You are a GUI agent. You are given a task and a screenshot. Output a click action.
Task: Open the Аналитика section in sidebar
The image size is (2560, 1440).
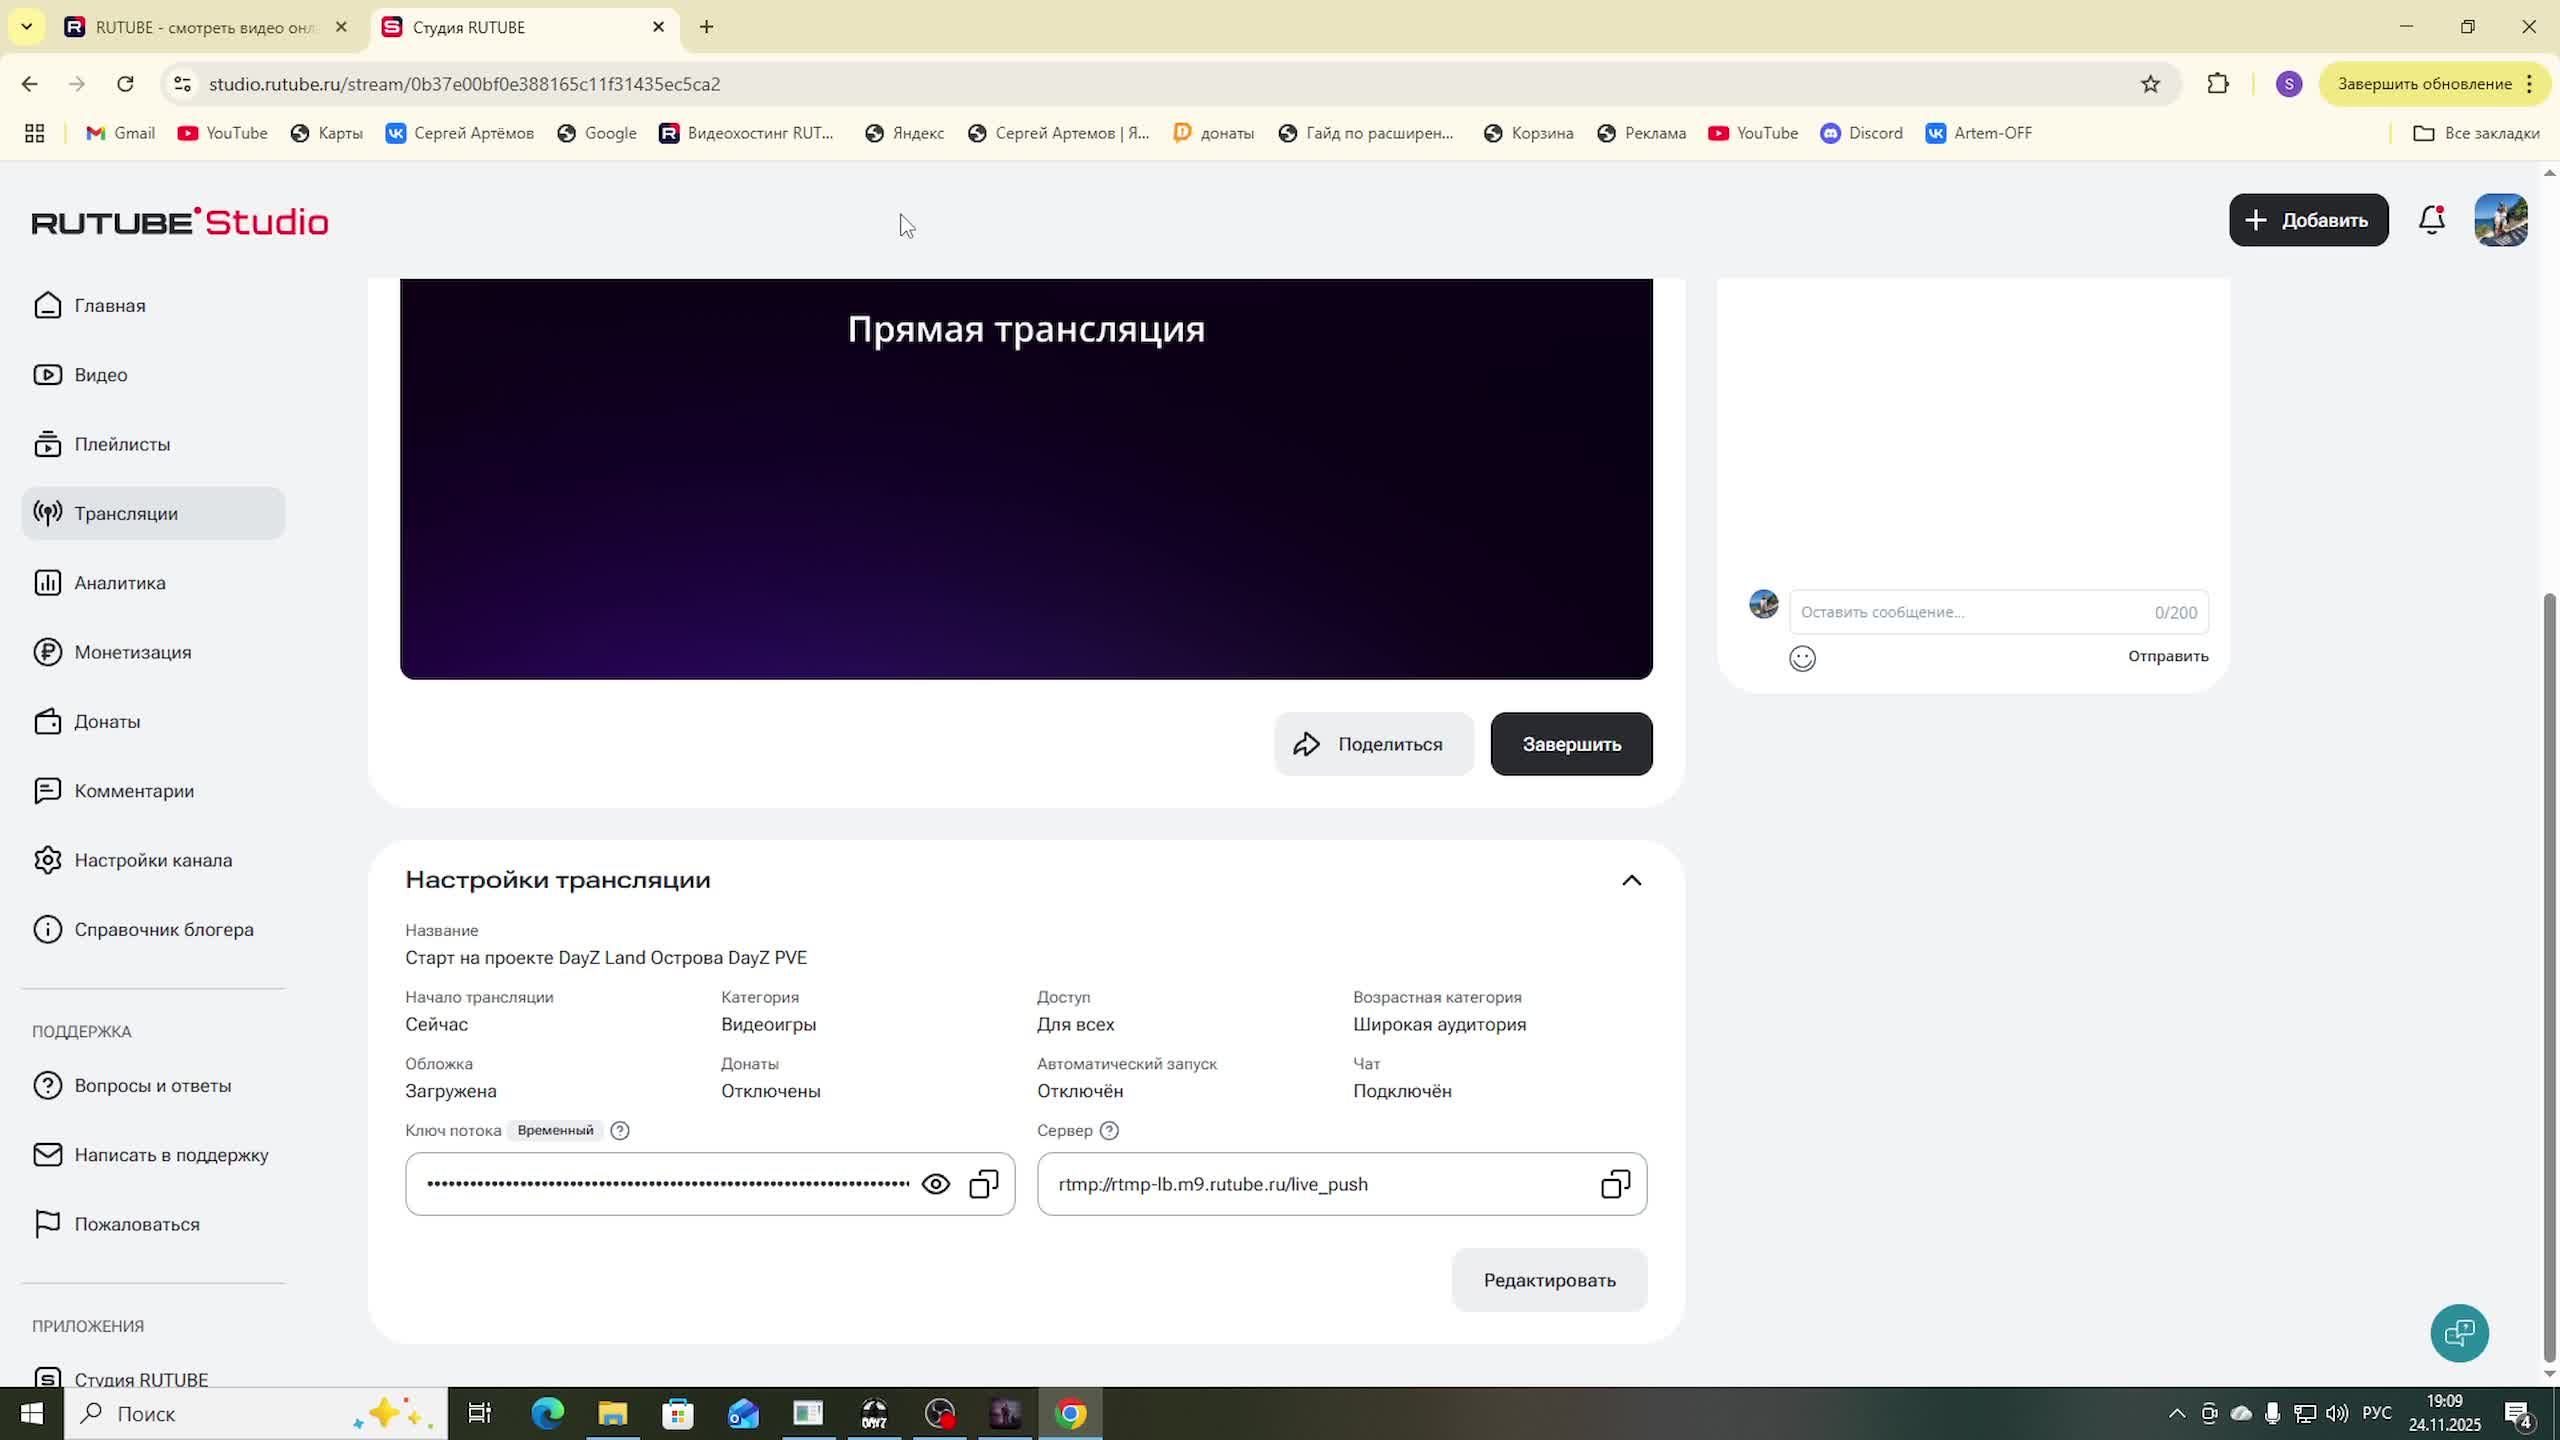[x=118, y=582]
